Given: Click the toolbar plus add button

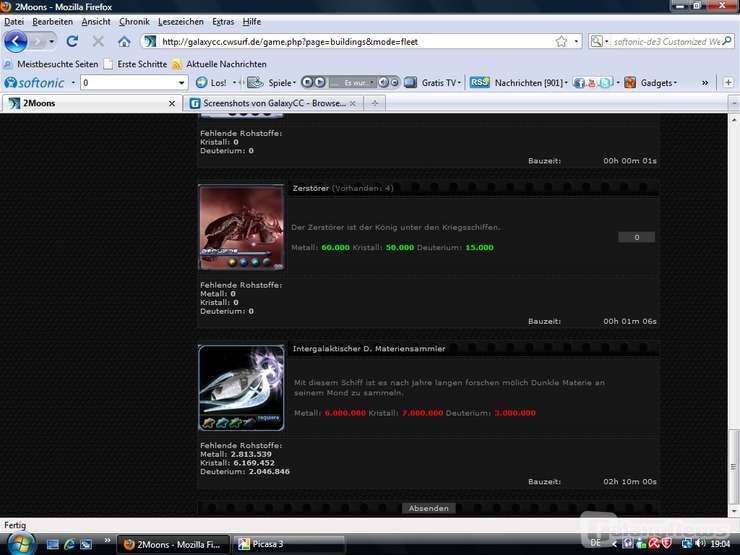Looking at the screenshot, I should (x=728, y=83).
